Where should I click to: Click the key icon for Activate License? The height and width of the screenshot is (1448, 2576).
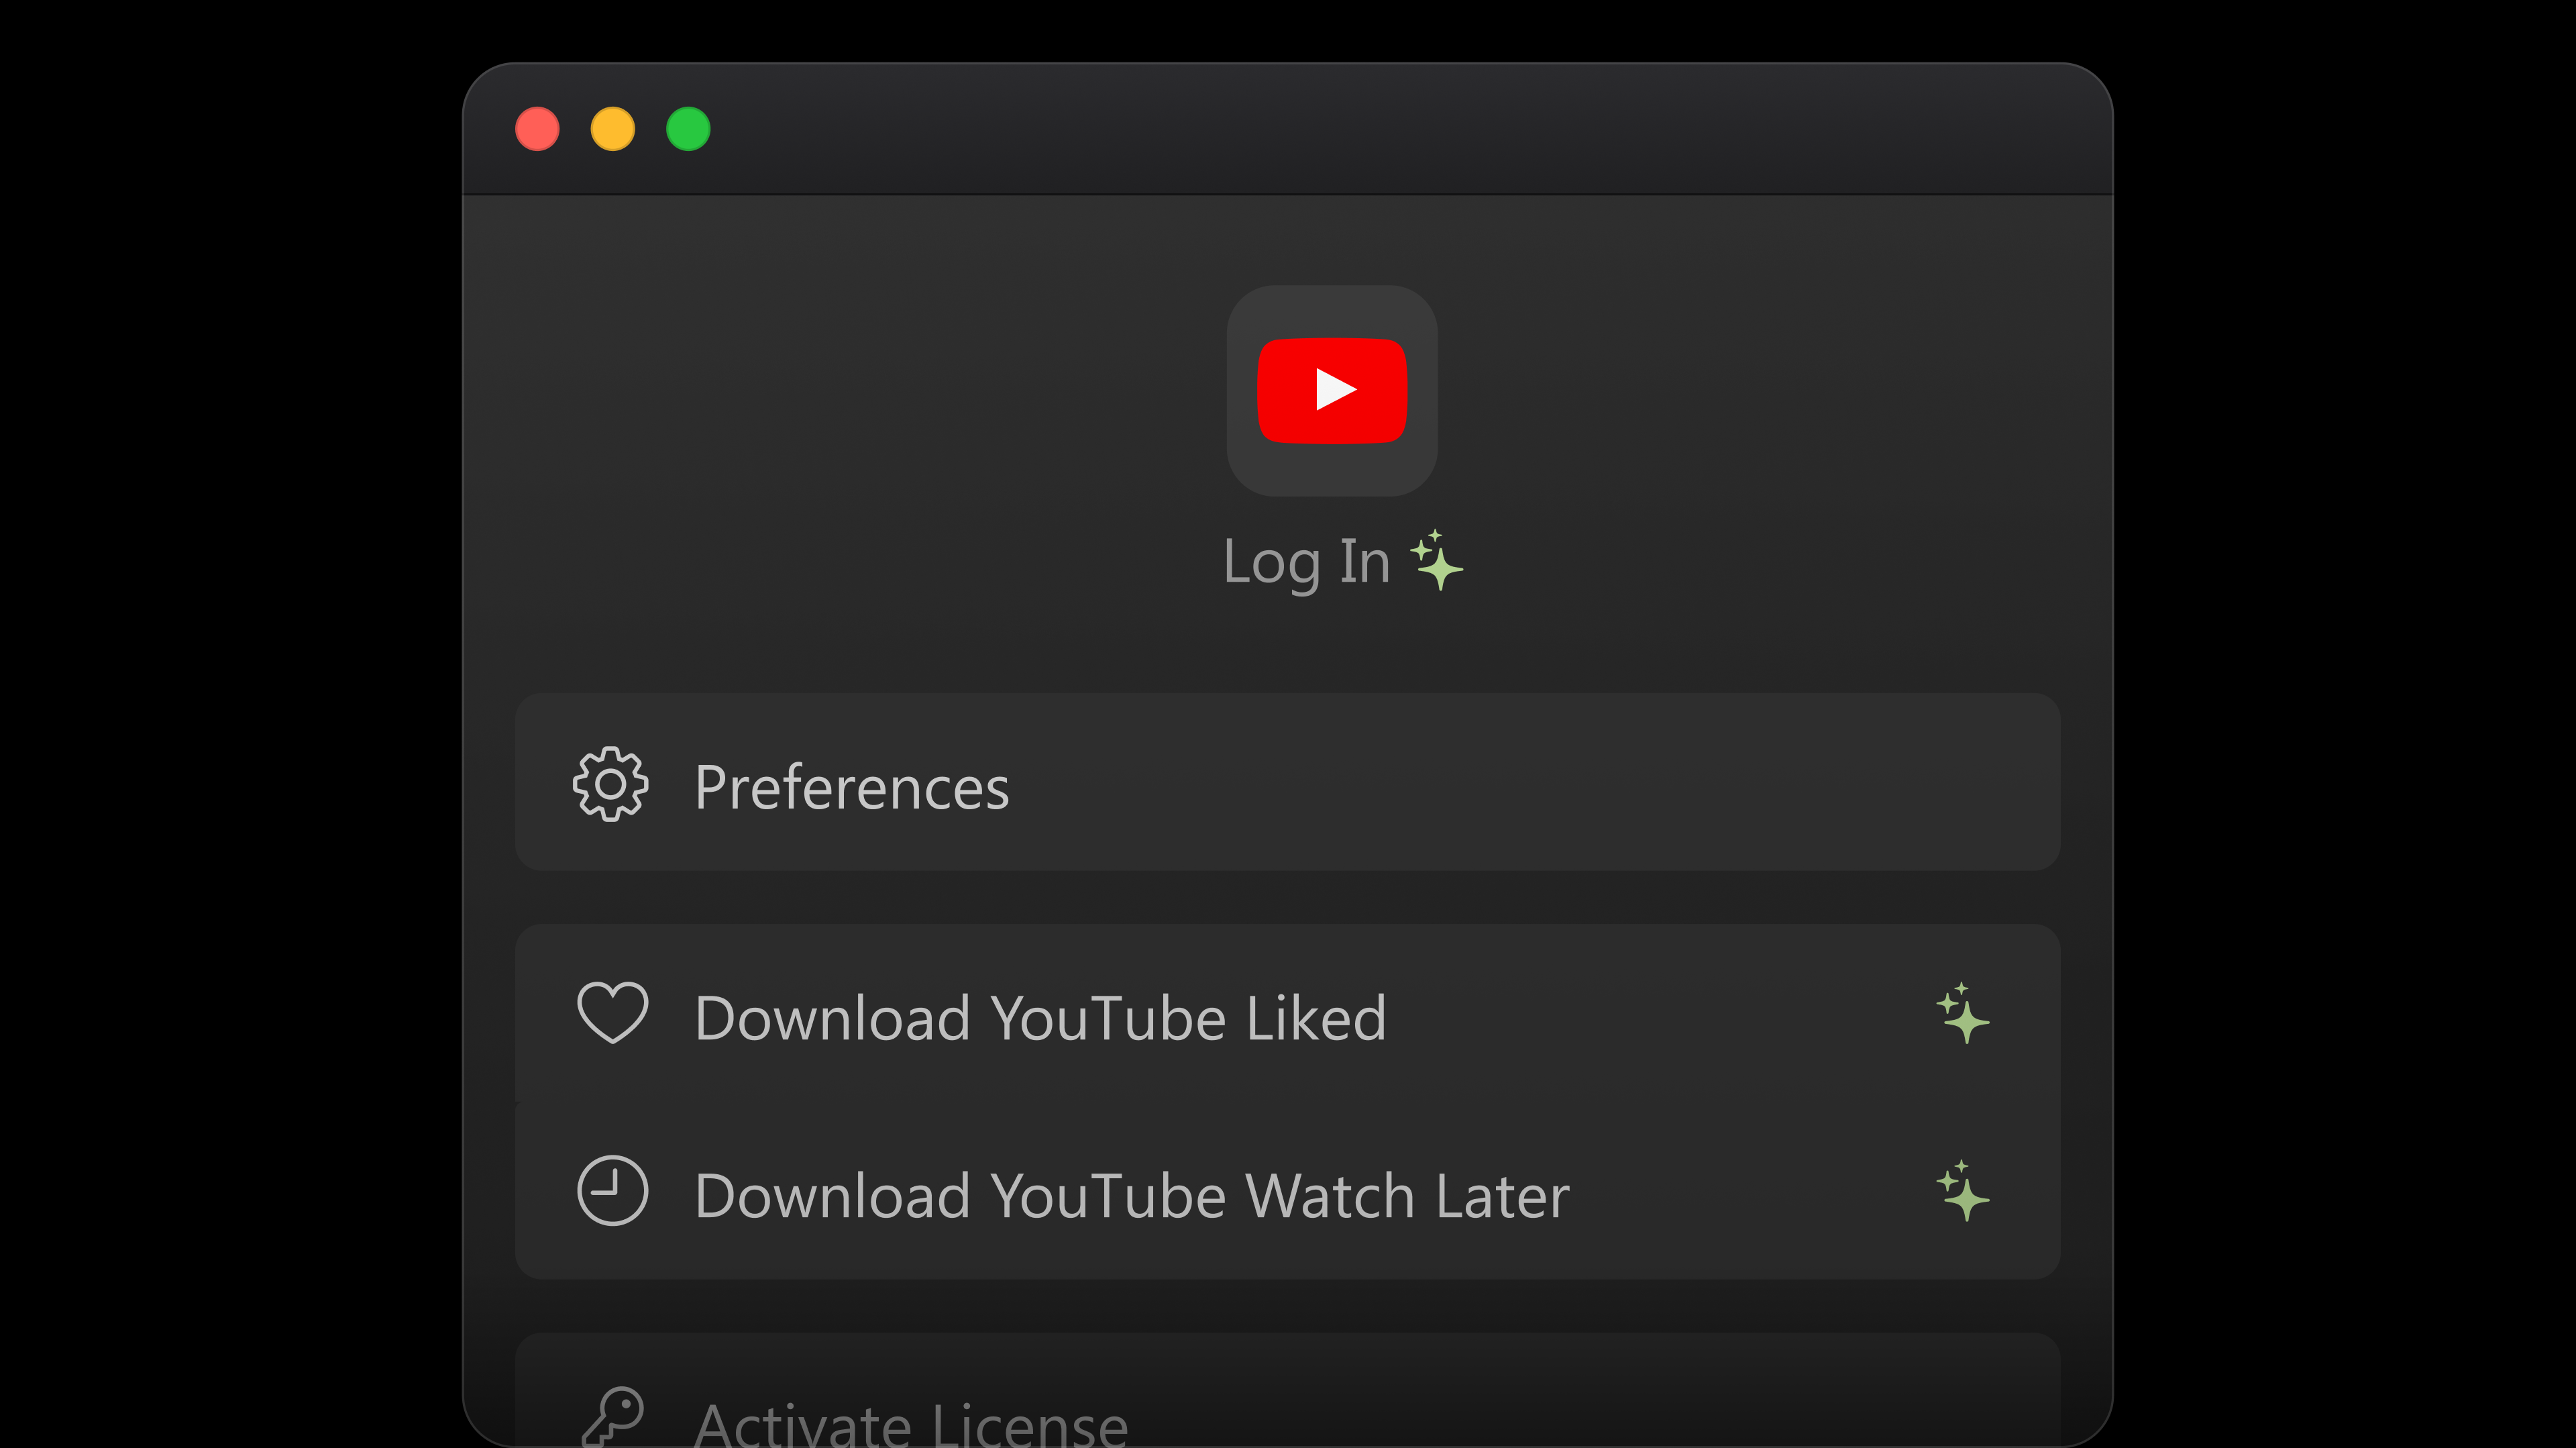click(x=612, y=1417)
